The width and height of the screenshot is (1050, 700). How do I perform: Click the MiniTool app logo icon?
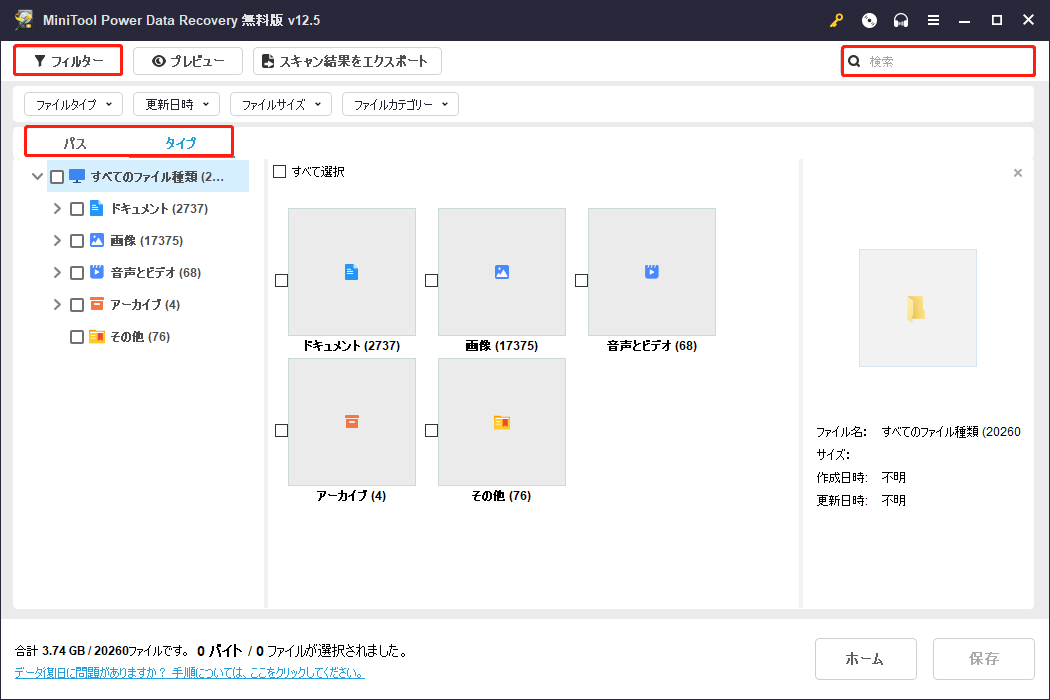[x=24, y=19]
